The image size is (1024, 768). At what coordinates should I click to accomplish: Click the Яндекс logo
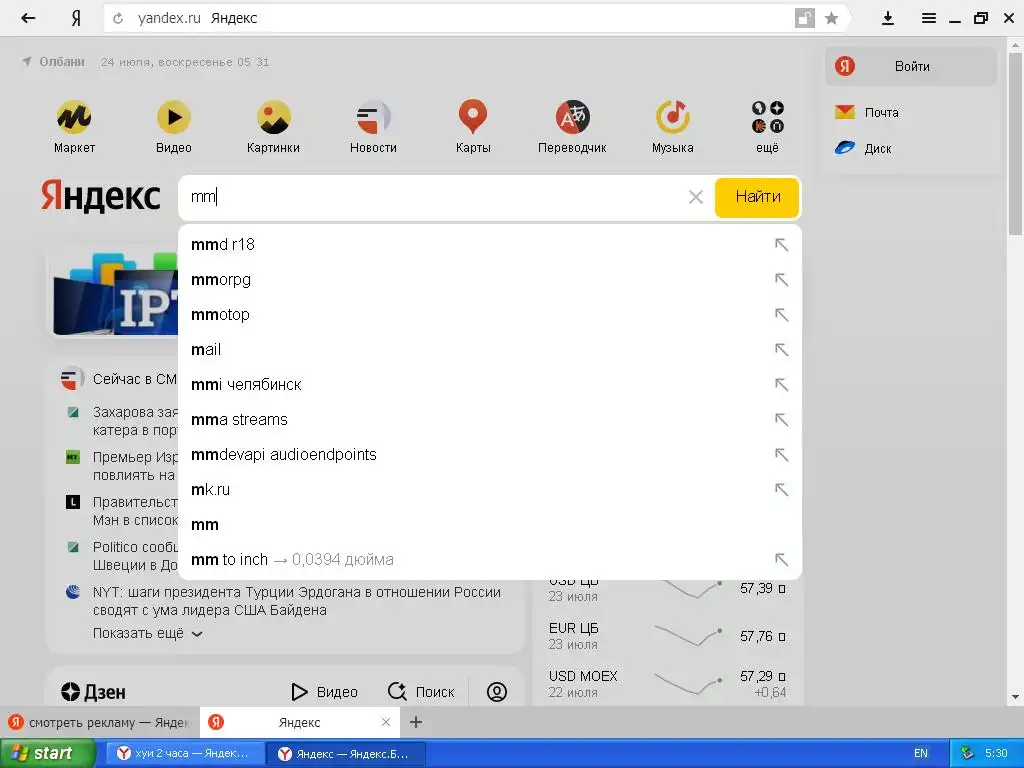click(x=100, y=197)
